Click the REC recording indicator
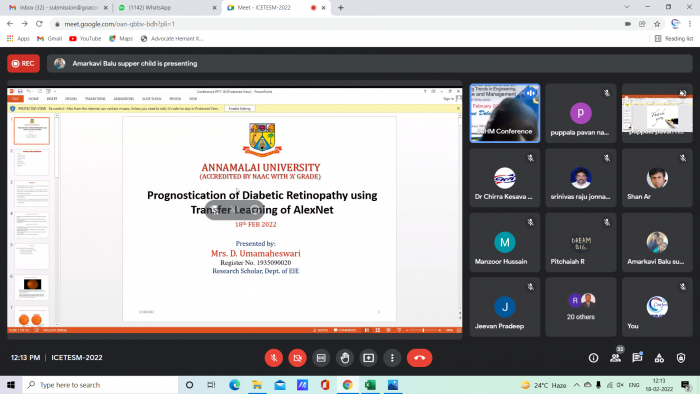This screenshot has width=700, height=394. [x=23, y=63]
